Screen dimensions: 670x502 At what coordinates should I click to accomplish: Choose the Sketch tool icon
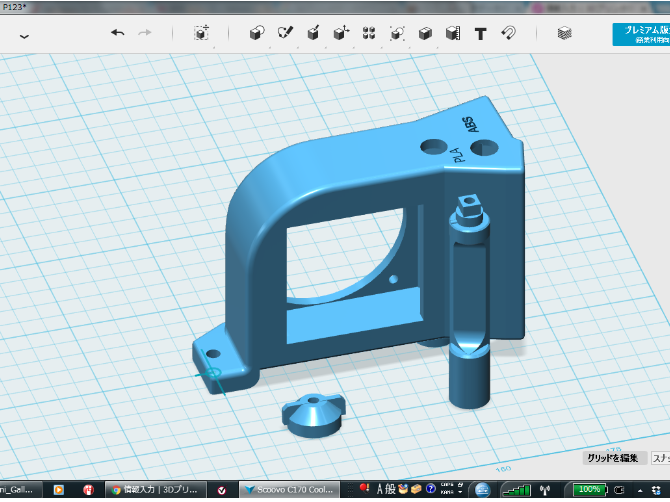[285, 33]
